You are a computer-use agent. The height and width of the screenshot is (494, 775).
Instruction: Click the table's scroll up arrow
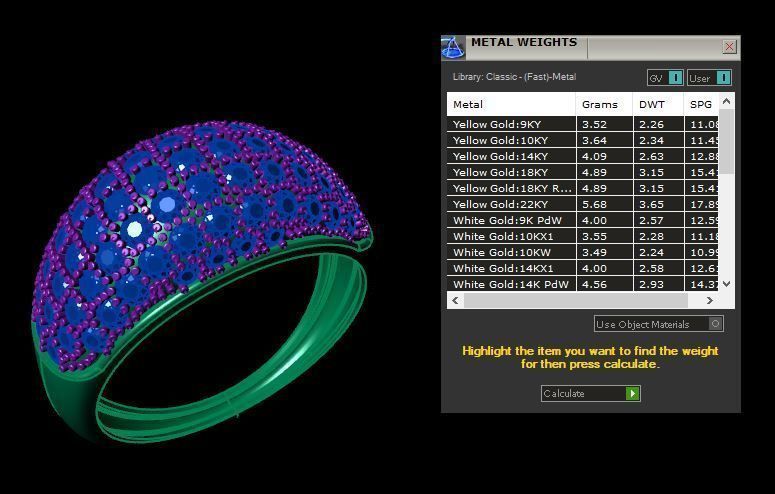click(x=726, y=101)
